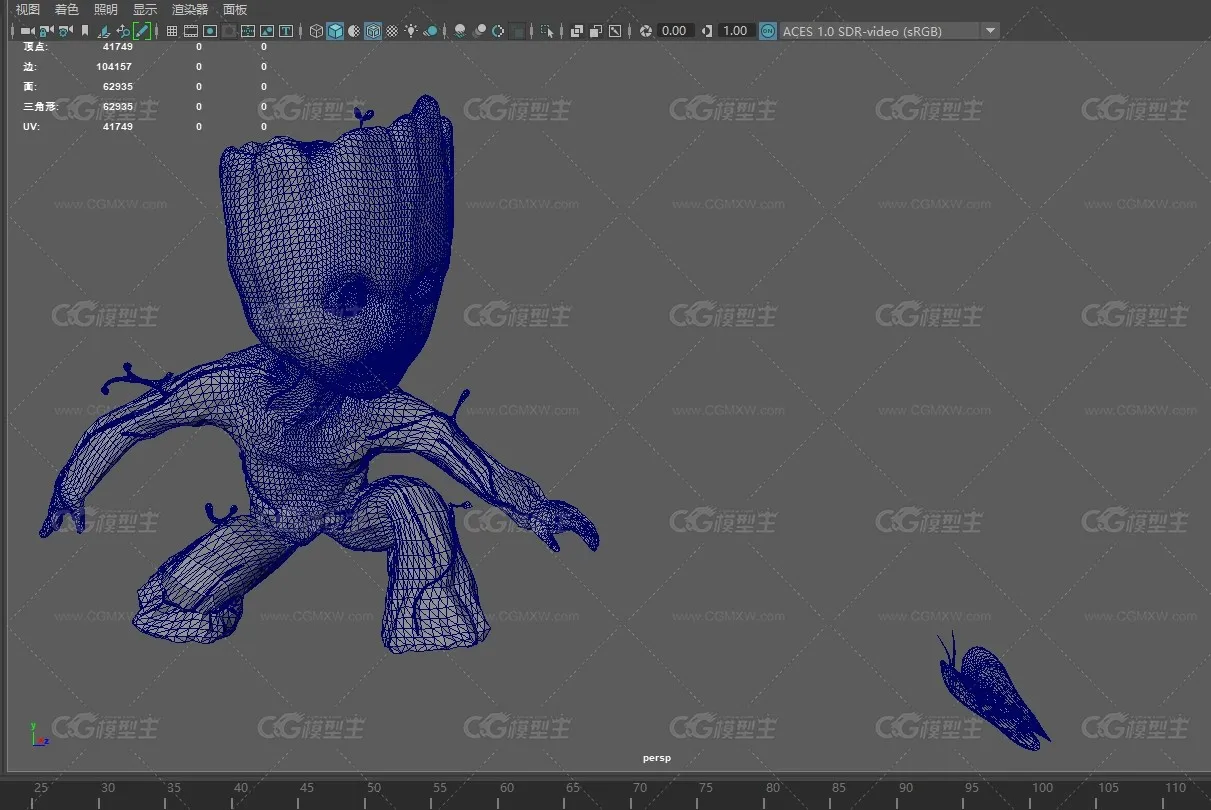Click the X-Ray icon
Viewport: 1211px width, 810px height.
pyautogui.click(x=577, y=31)
